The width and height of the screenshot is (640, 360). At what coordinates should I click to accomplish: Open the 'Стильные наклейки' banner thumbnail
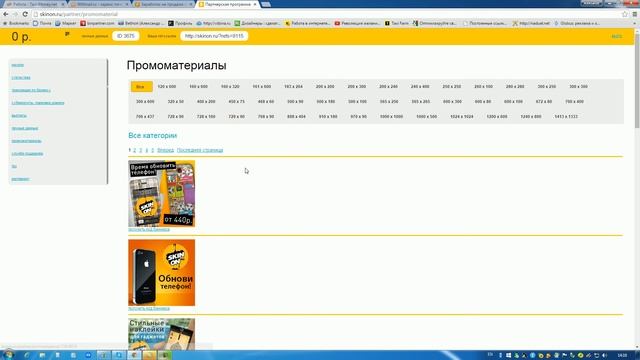pos(162,334)
